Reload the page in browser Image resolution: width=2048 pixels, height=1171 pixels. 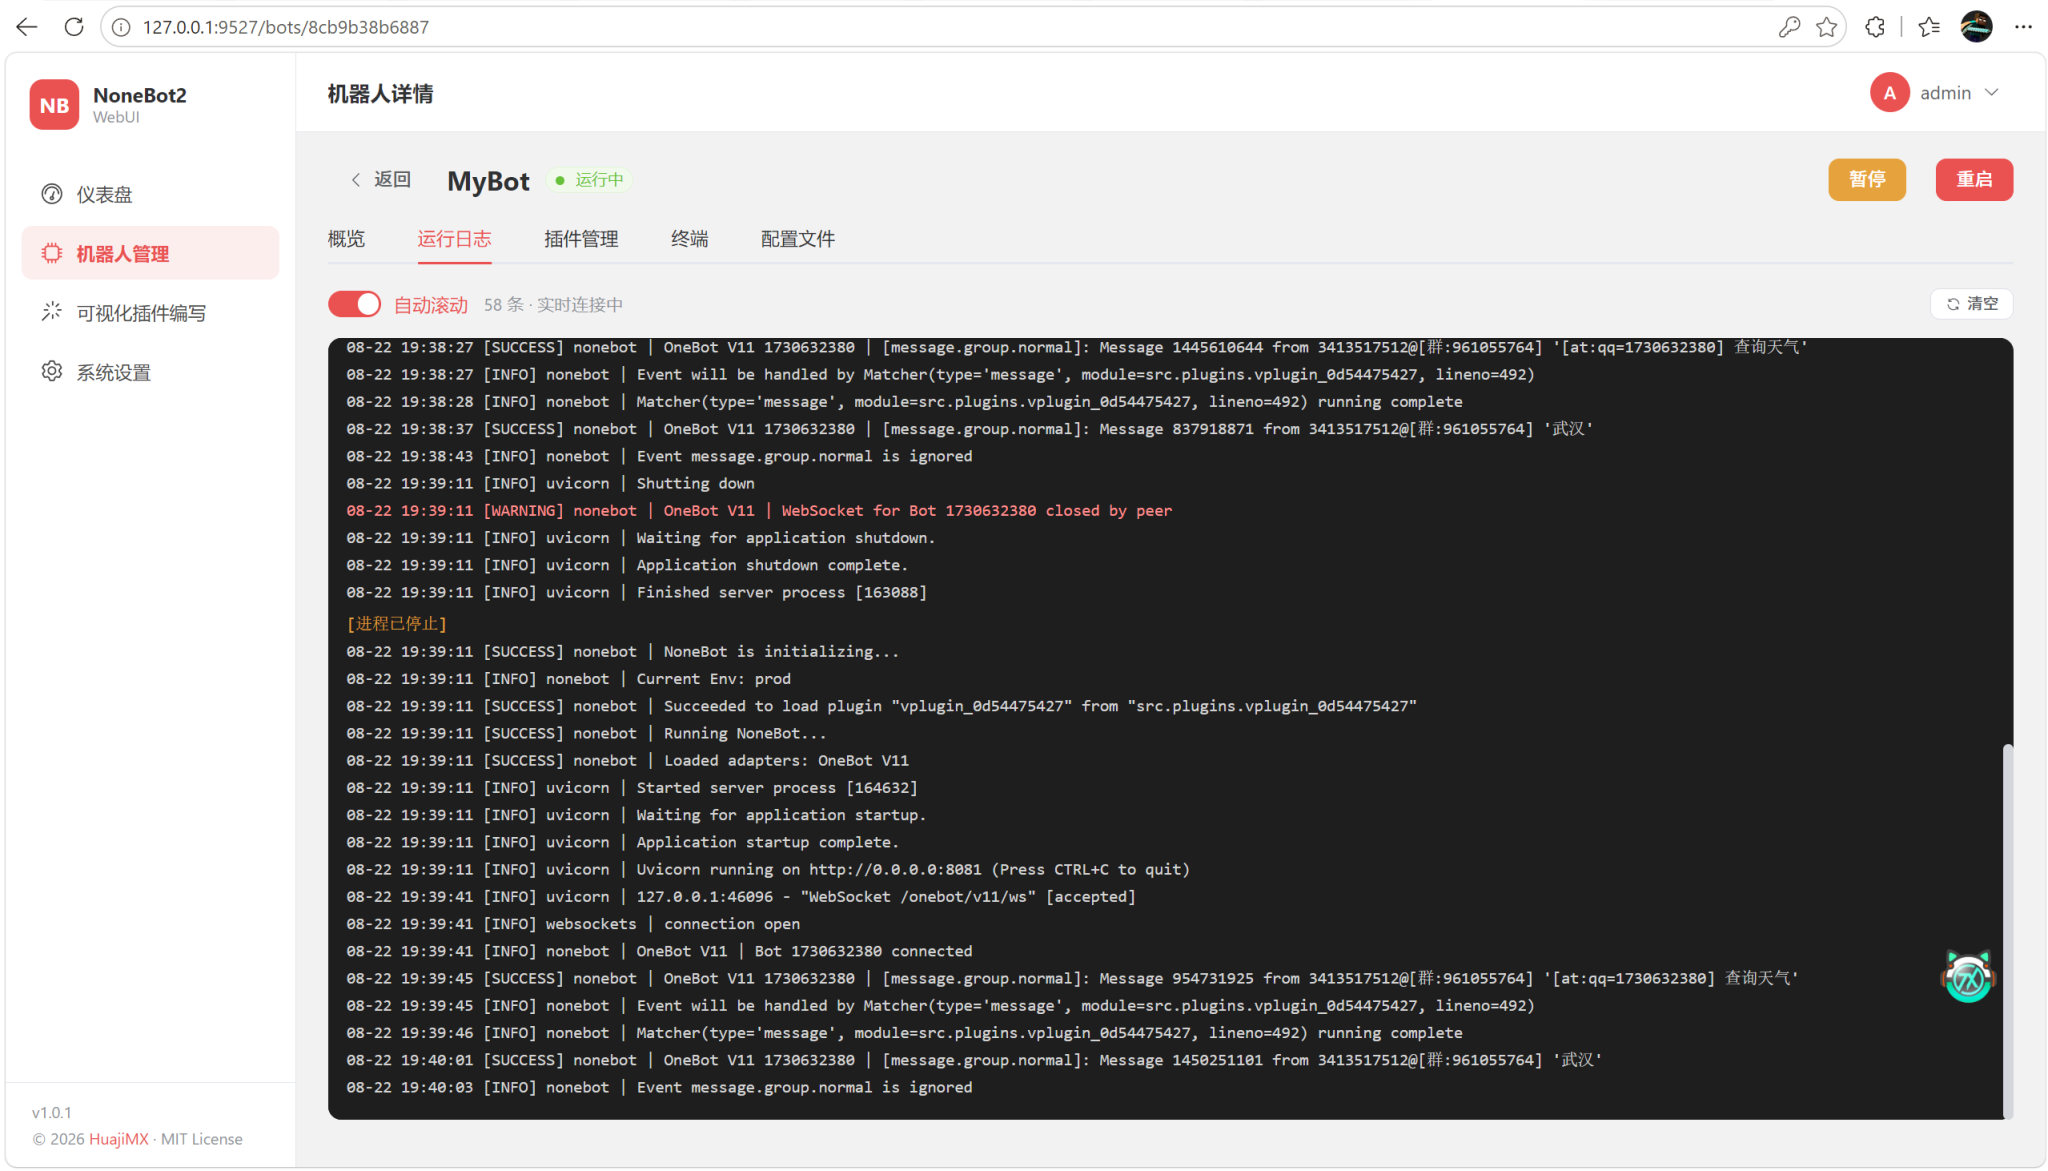coord(74,27)
